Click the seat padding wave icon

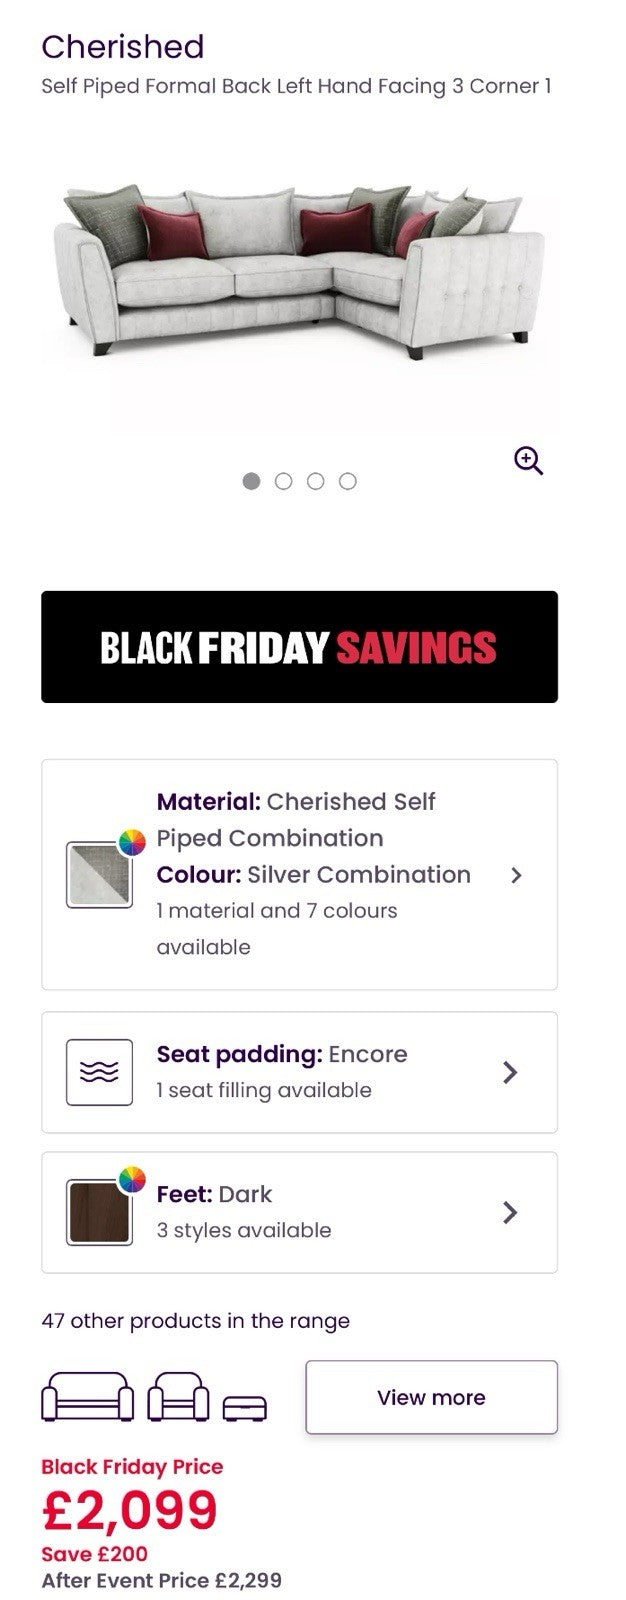tap(99, 1072)
